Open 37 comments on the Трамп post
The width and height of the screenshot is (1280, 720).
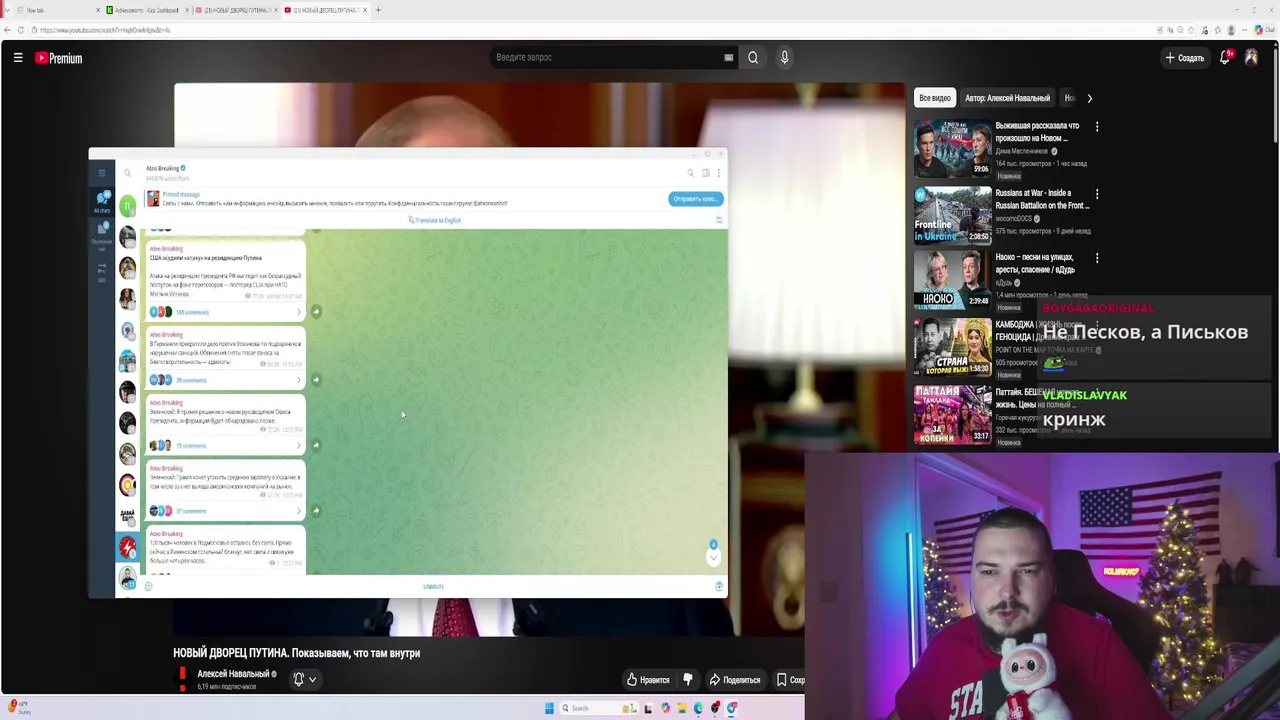coord(225,511)
